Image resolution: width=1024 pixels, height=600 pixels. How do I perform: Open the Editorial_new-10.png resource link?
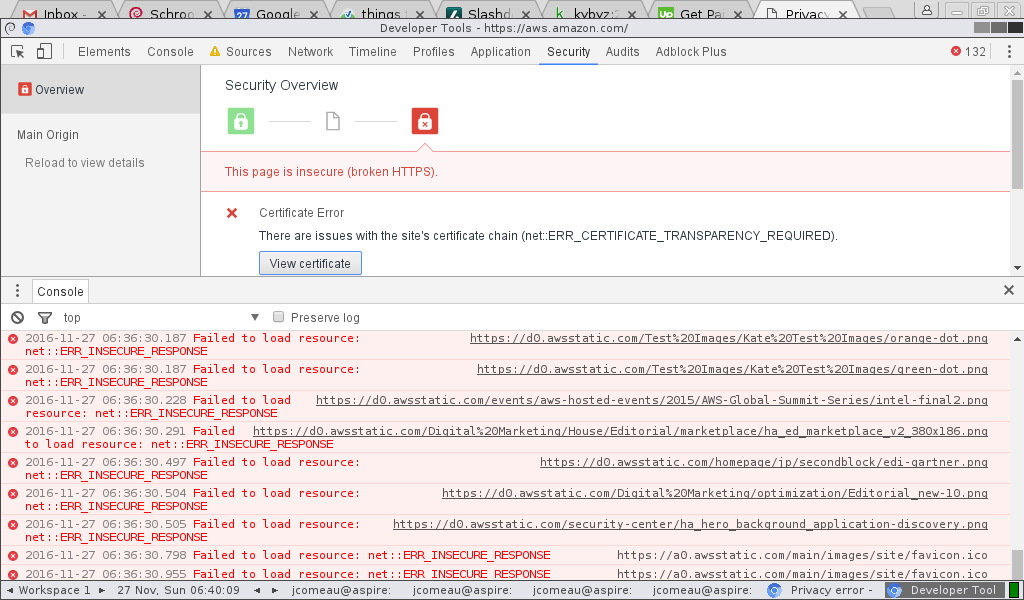715,493
